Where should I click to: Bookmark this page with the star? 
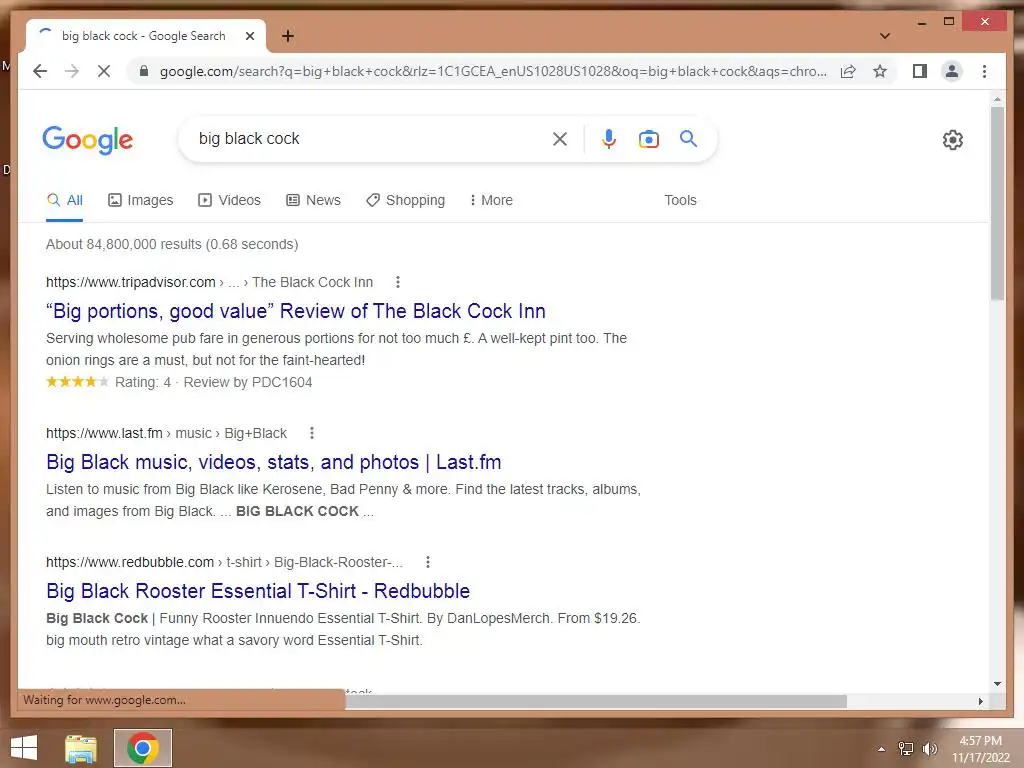pyautogui.click(x=880, y=71)
